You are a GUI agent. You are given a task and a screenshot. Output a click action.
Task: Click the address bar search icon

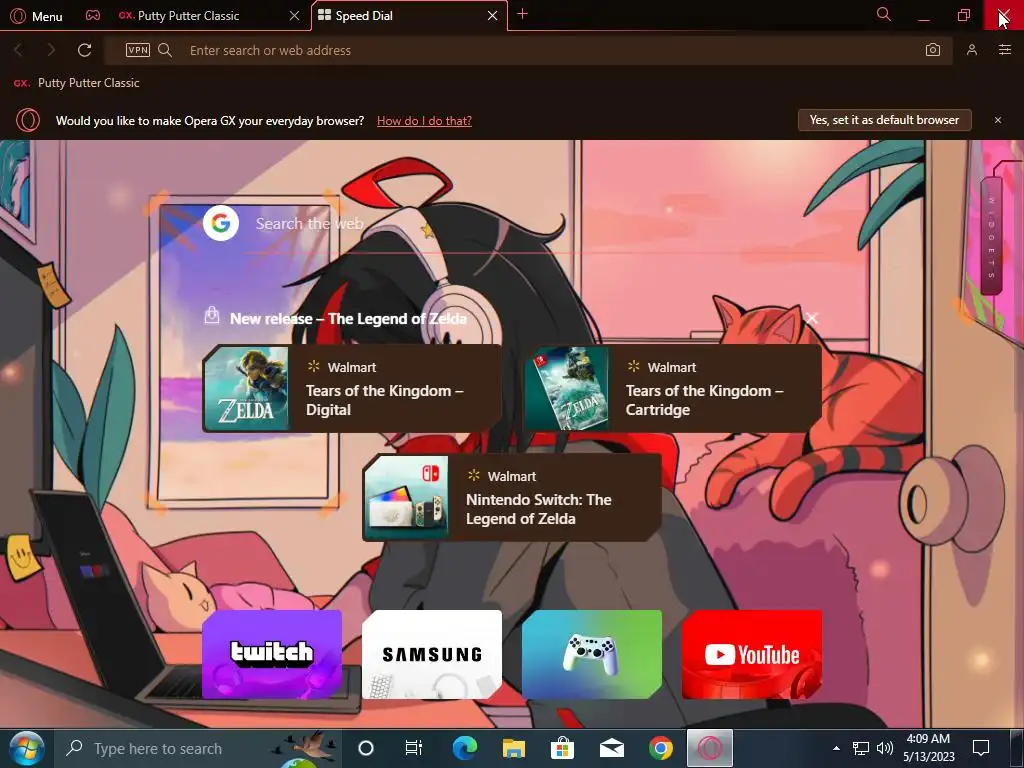[x=165, y=50]
